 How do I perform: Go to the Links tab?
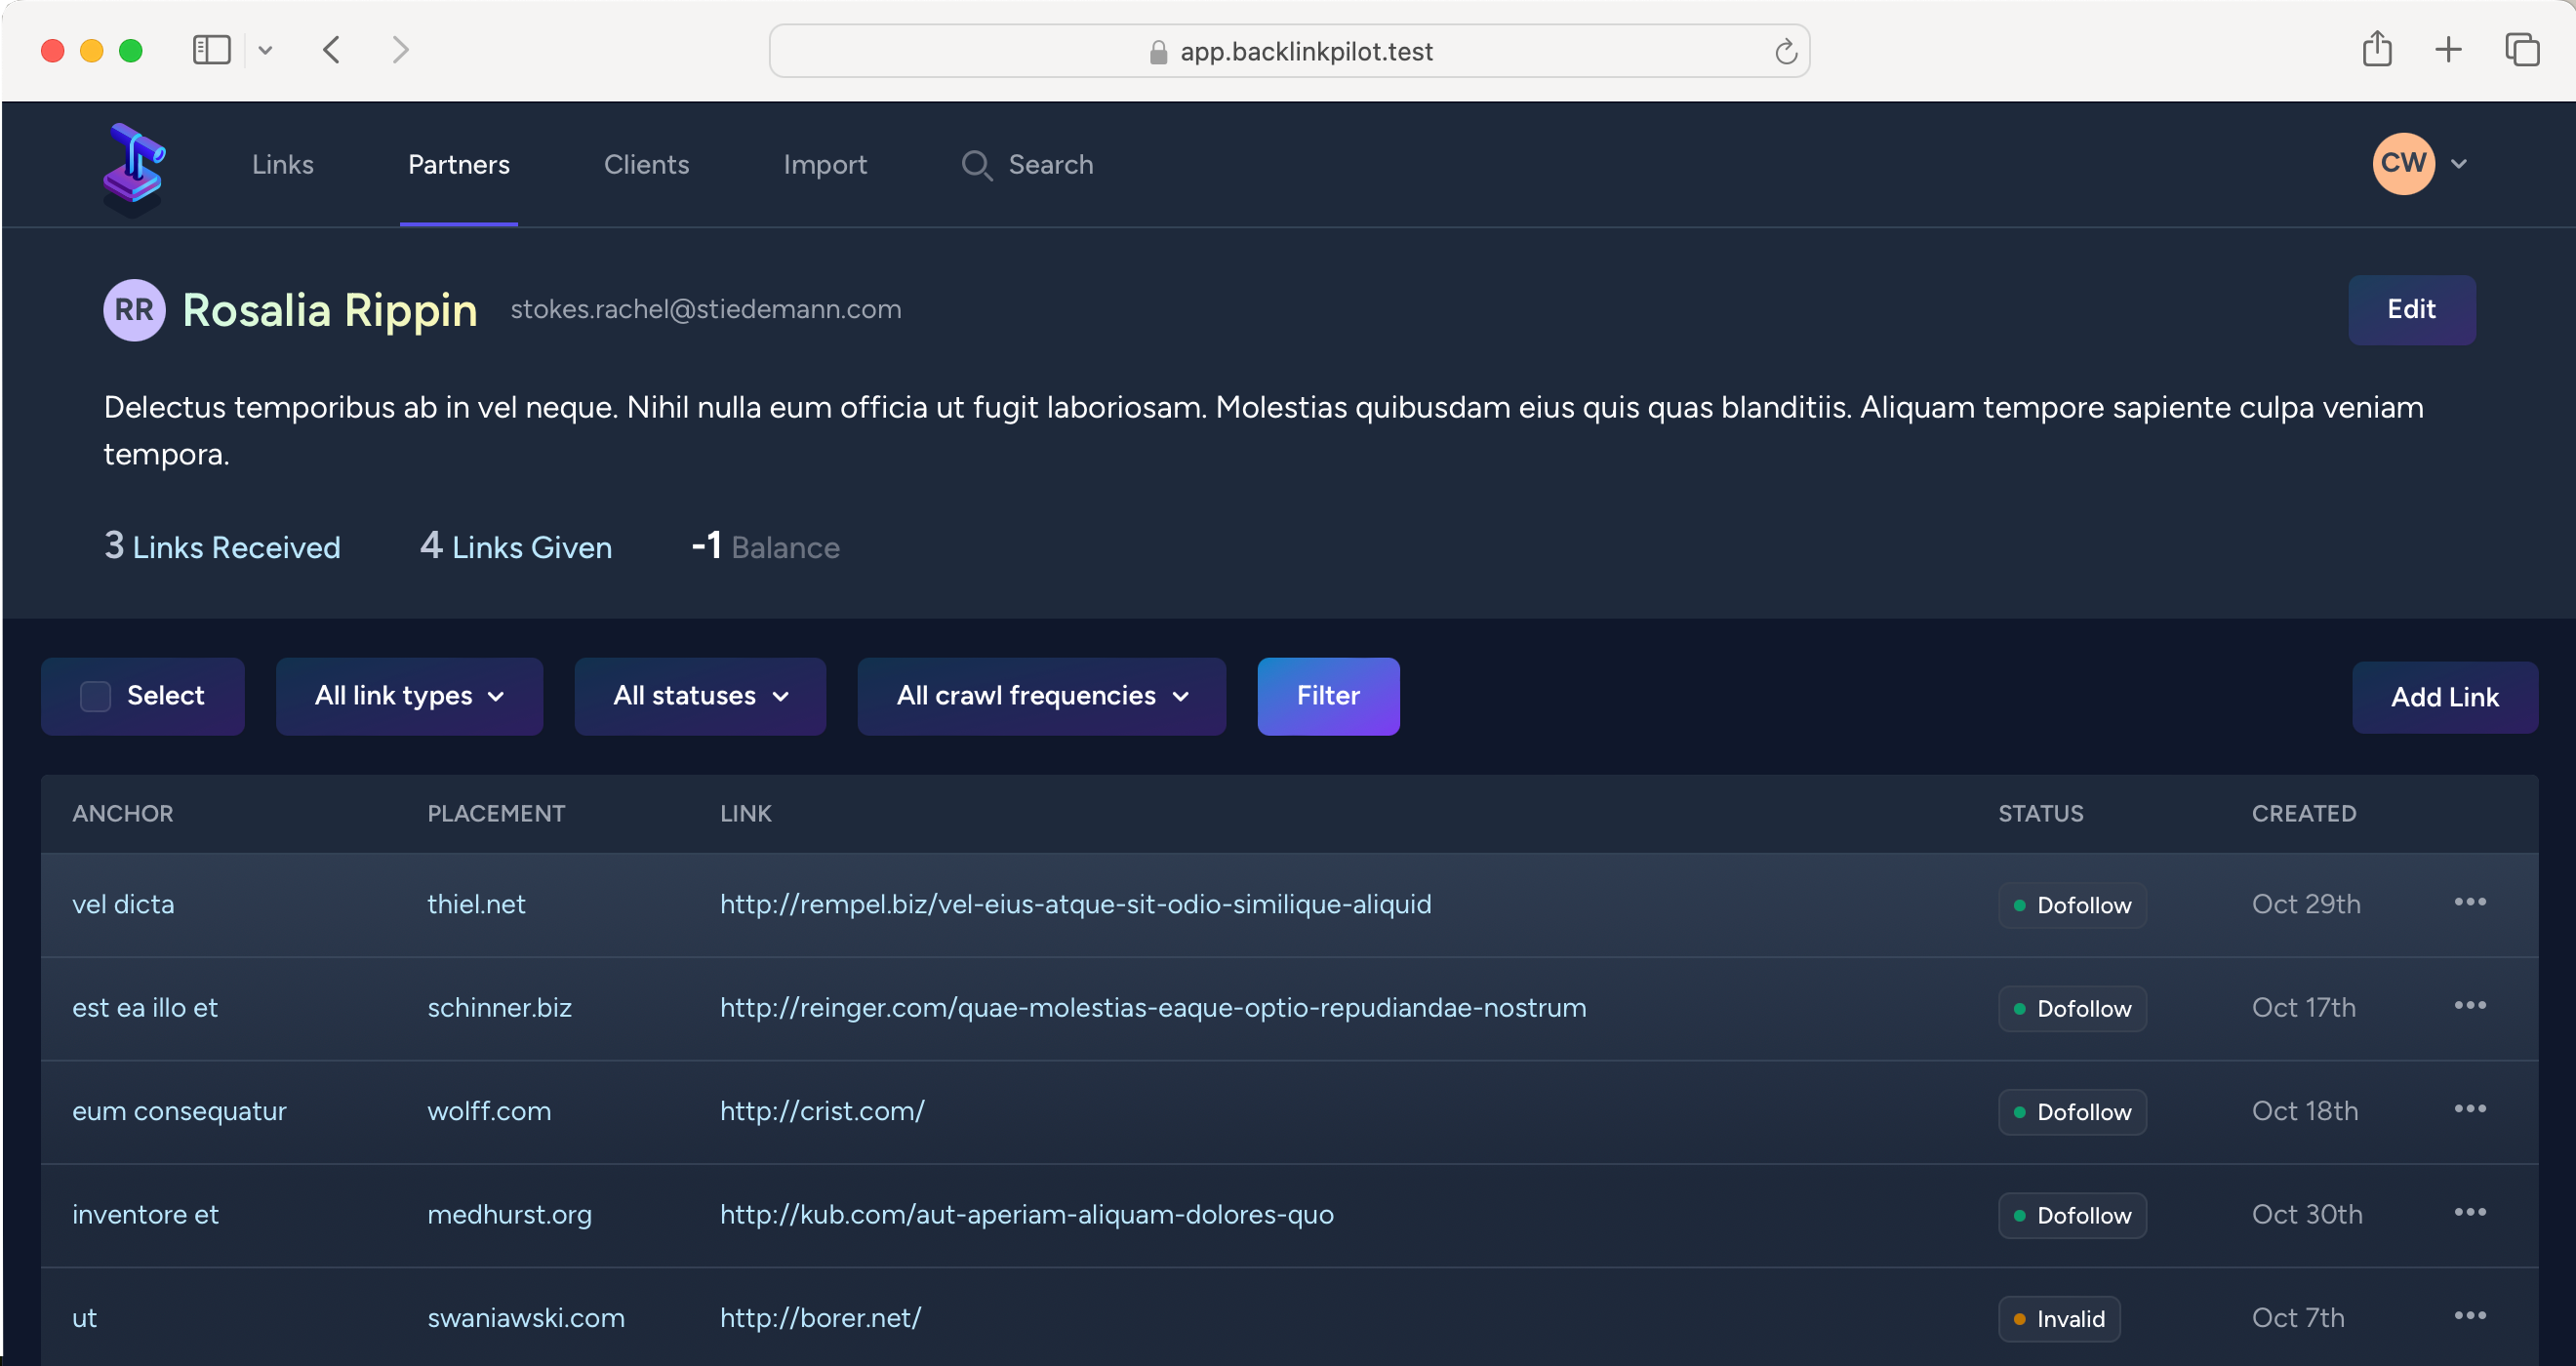pos(283,165)
